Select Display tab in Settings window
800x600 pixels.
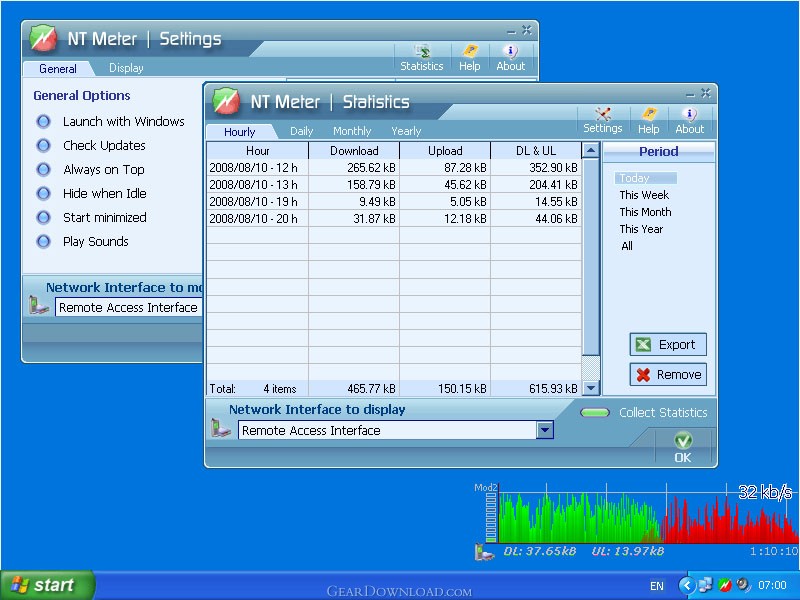coord(126,68)
